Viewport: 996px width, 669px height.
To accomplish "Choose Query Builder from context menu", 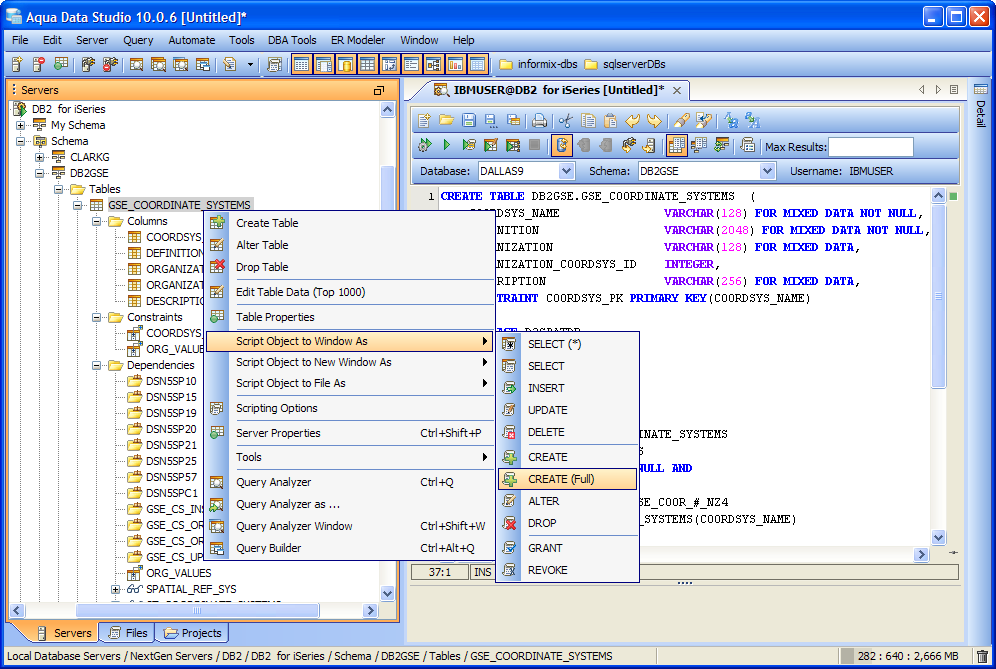I will coord(351,548).
